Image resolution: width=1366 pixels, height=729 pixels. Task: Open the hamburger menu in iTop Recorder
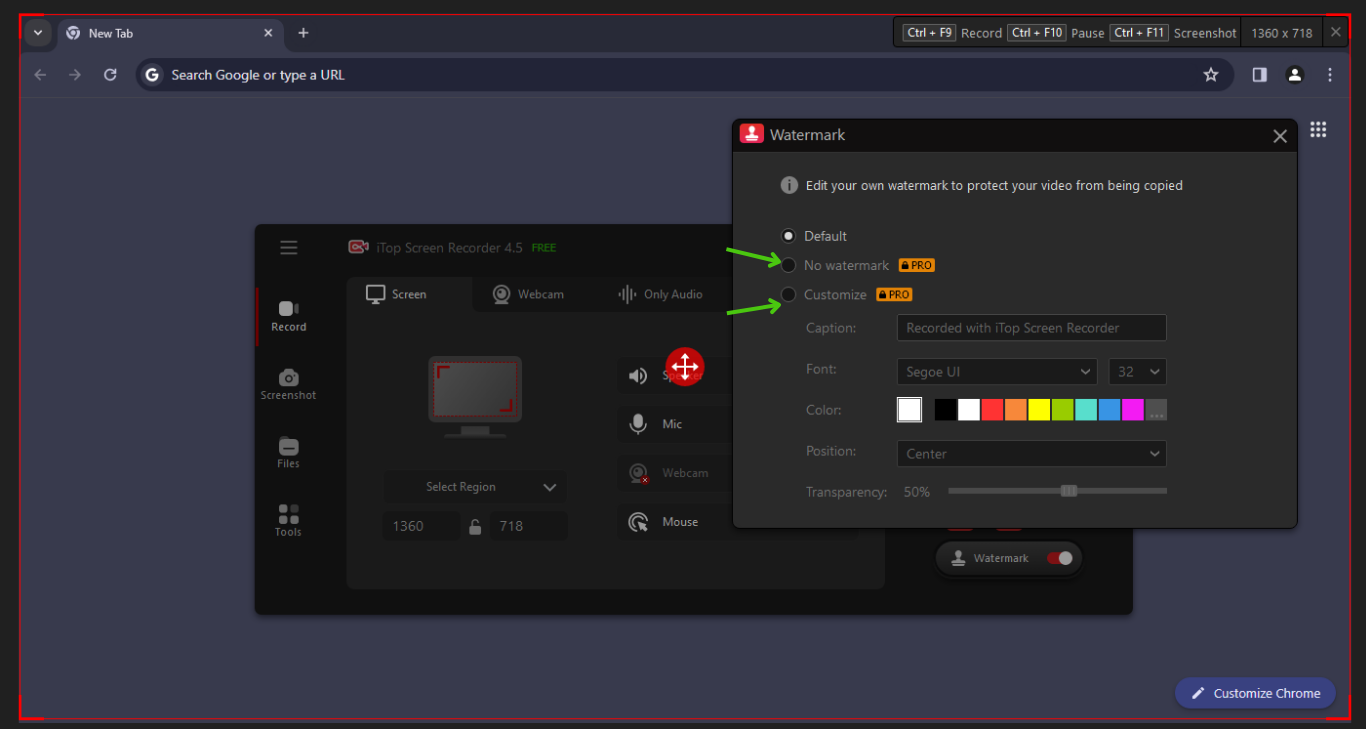click(x=288, y=248)
